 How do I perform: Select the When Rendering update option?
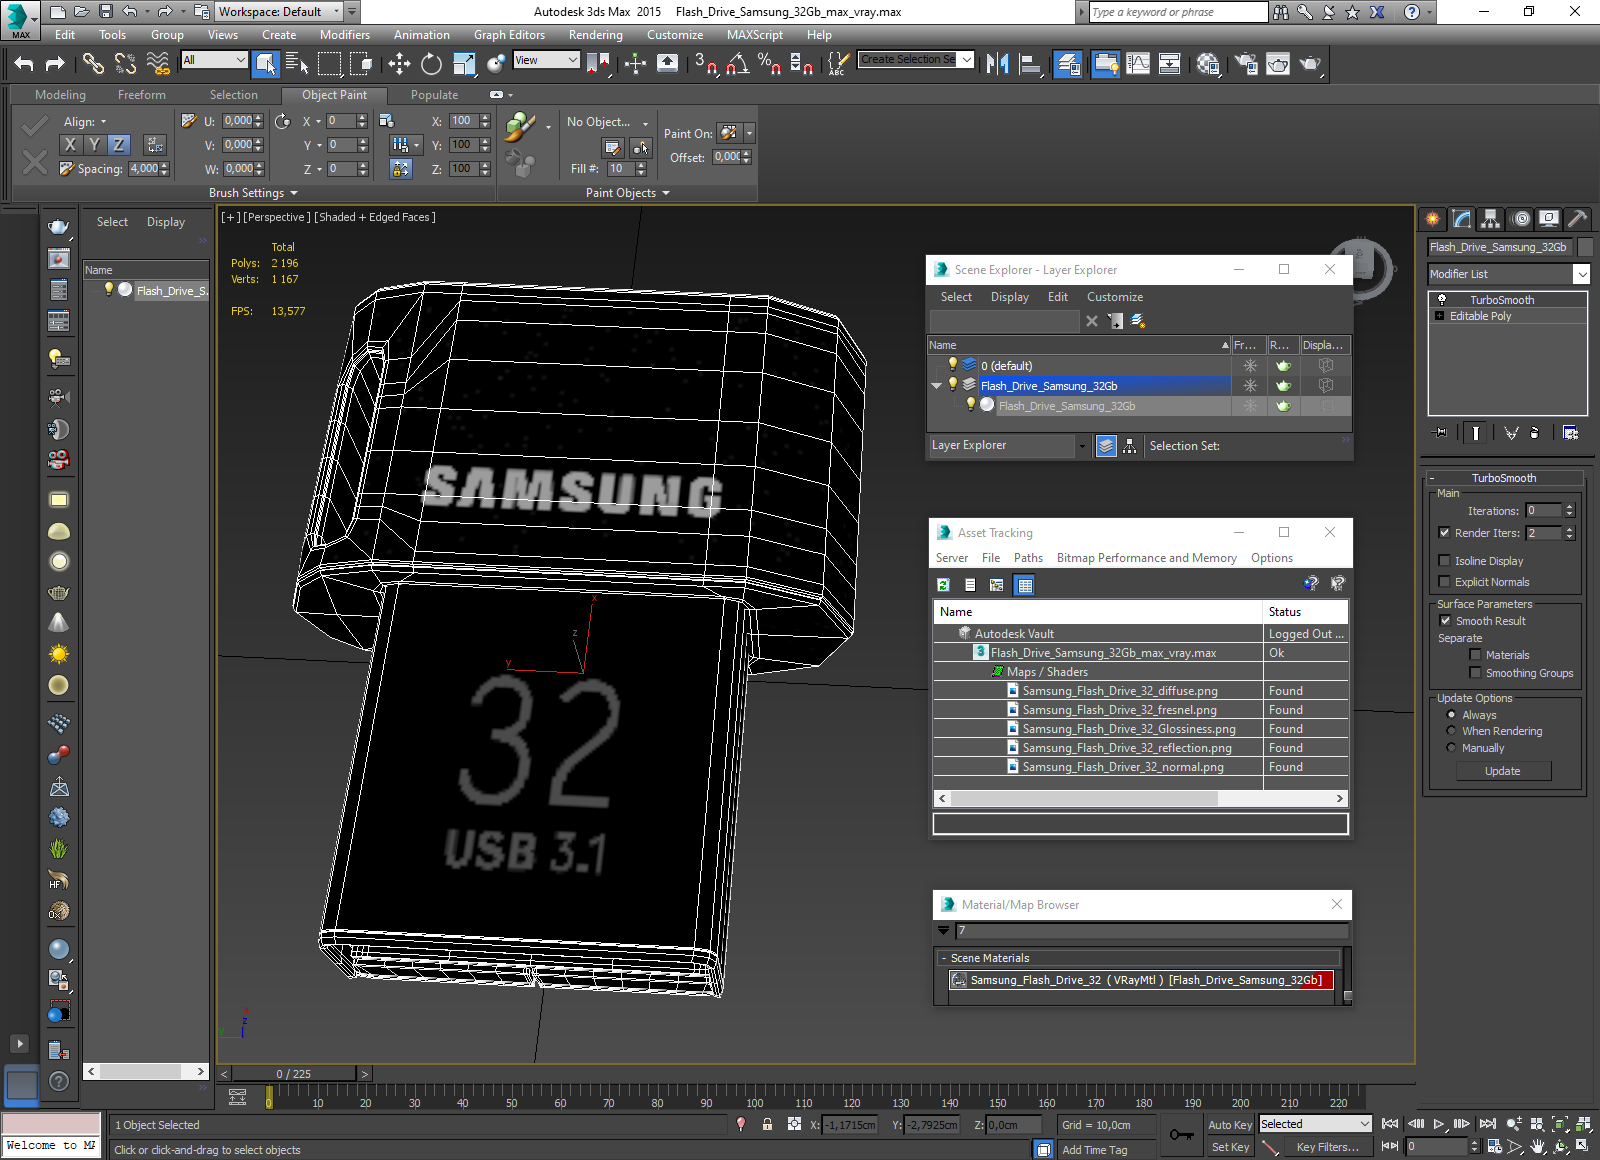(1451, 731)
